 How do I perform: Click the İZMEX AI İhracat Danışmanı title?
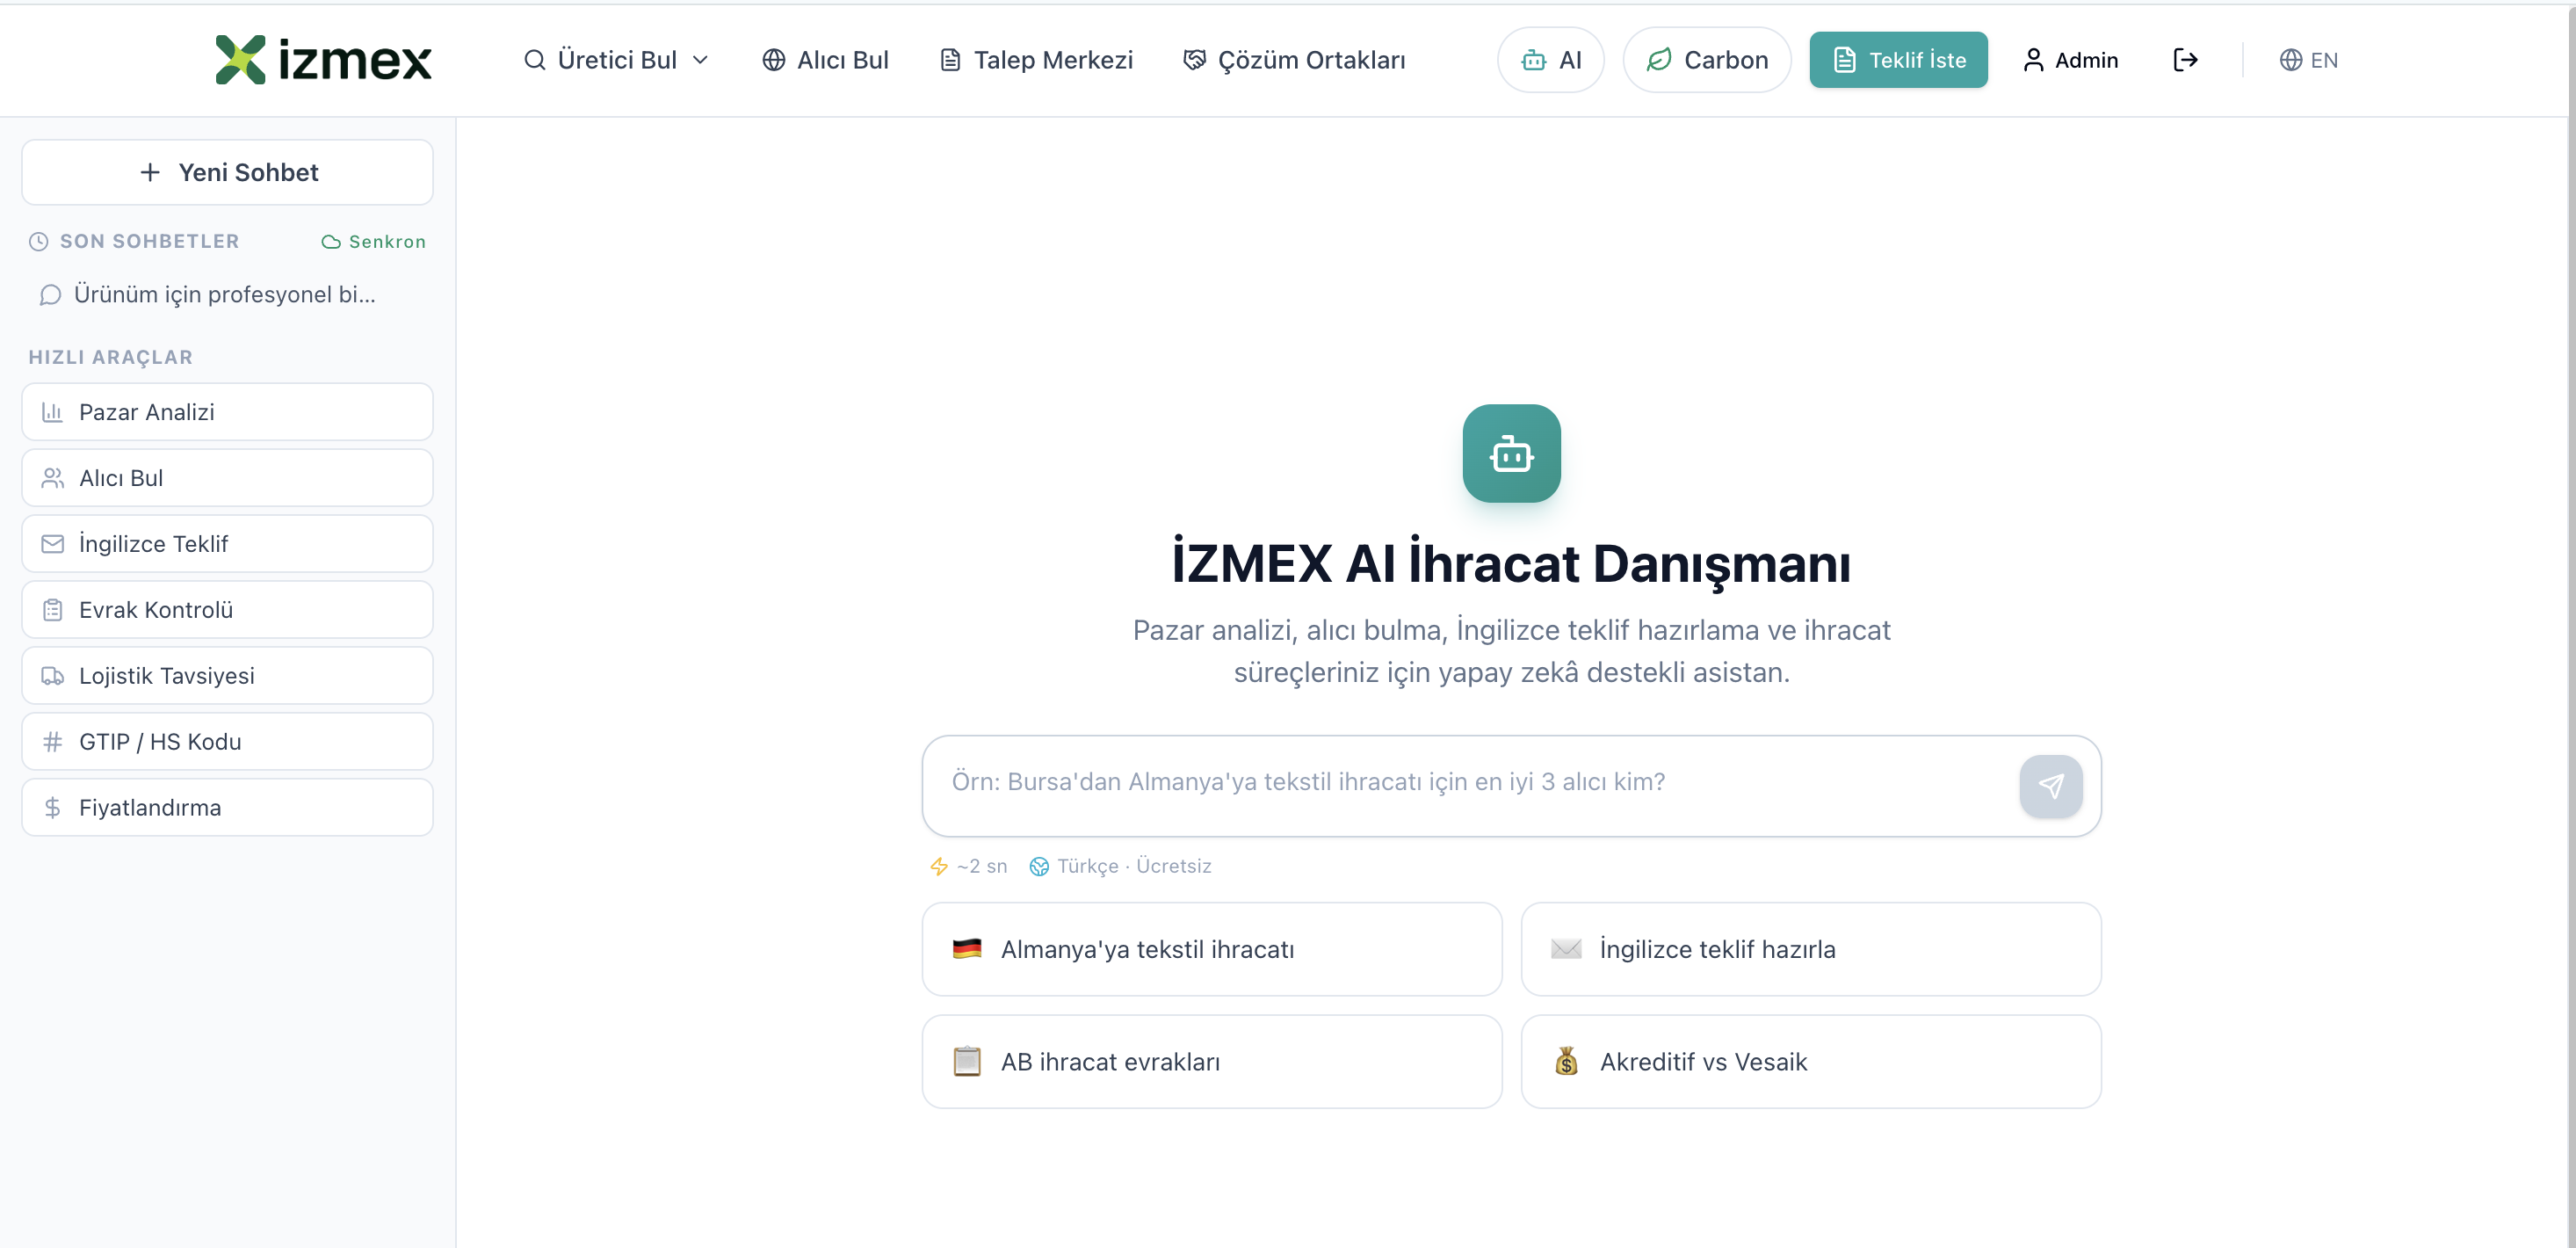tap(1511, 563)
